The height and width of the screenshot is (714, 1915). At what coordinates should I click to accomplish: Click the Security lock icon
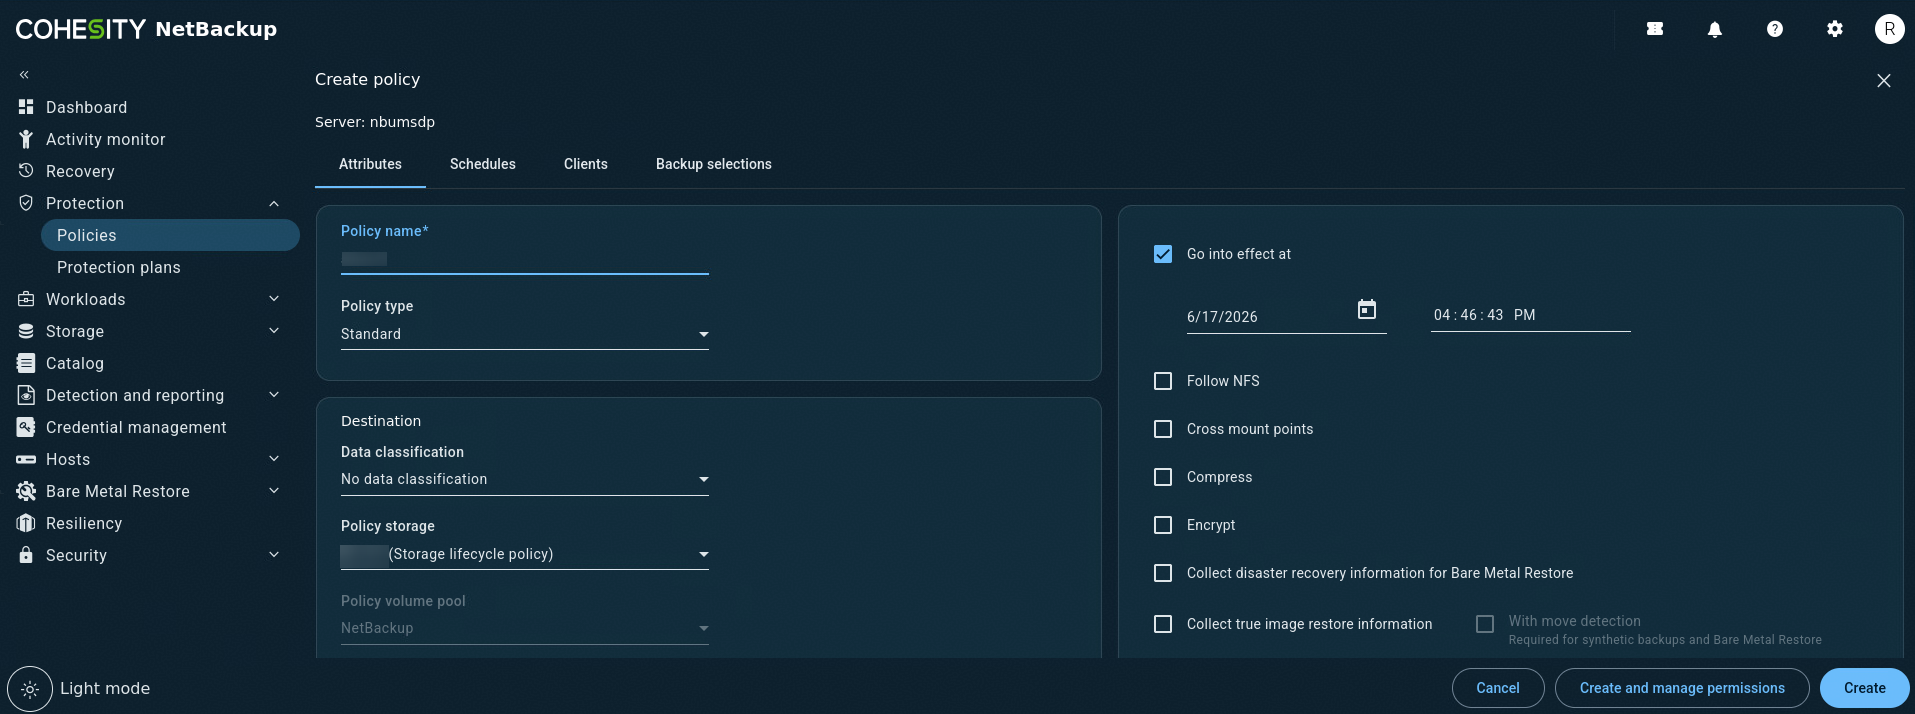(x=26, y=555)
